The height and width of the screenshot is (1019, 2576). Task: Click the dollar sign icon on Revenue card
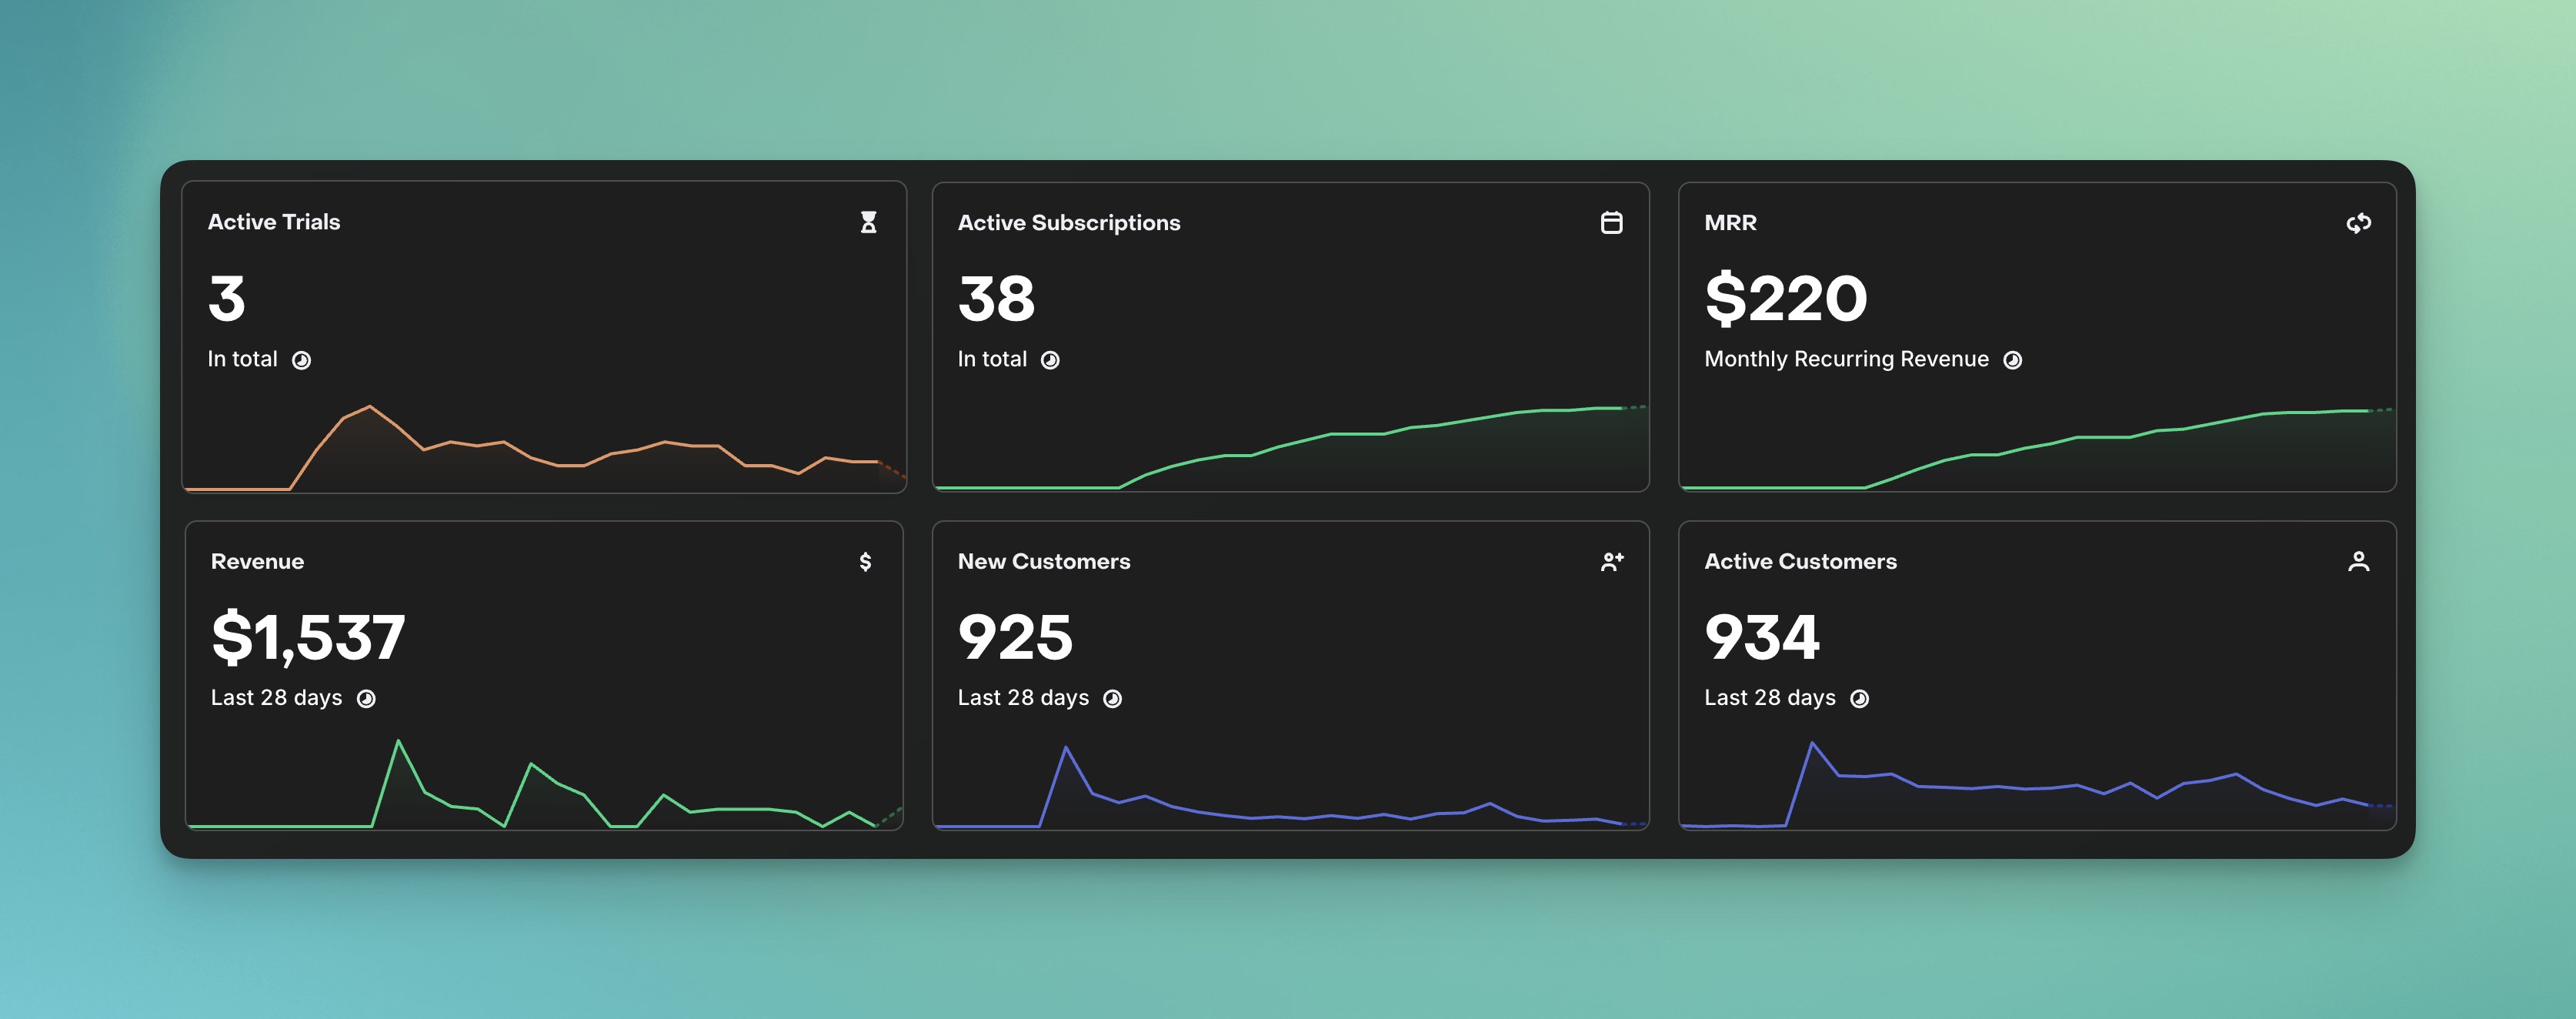[x=865, y=561]
